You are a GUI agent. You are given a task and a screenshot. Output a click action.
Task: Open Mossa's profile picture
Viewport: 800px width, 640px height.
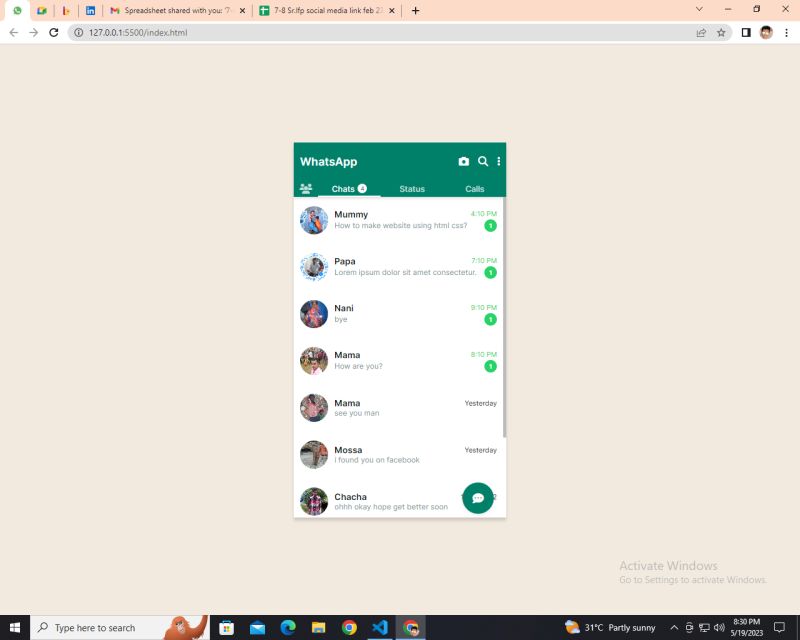coord(314,455)
